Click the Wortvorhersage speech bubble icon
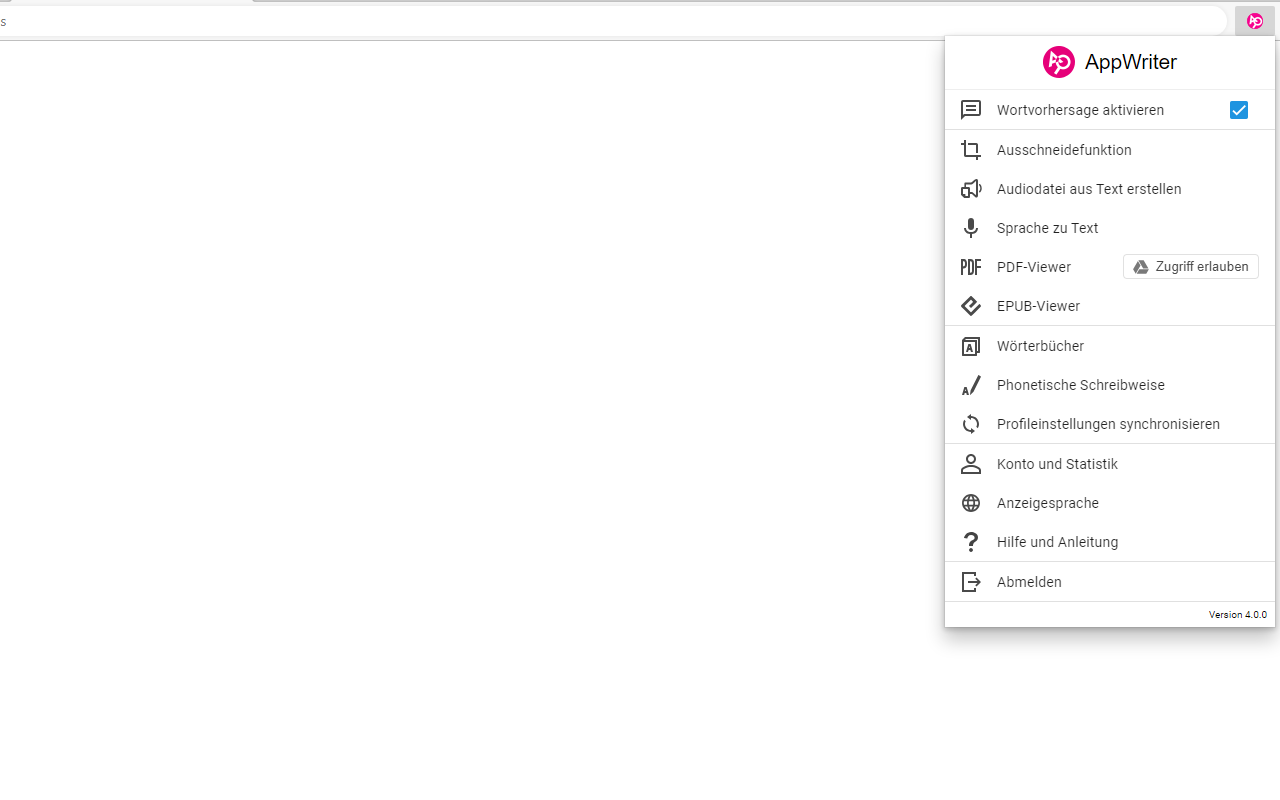The width and height of the screenshot is (1280, 800). [x=971, y=110]
